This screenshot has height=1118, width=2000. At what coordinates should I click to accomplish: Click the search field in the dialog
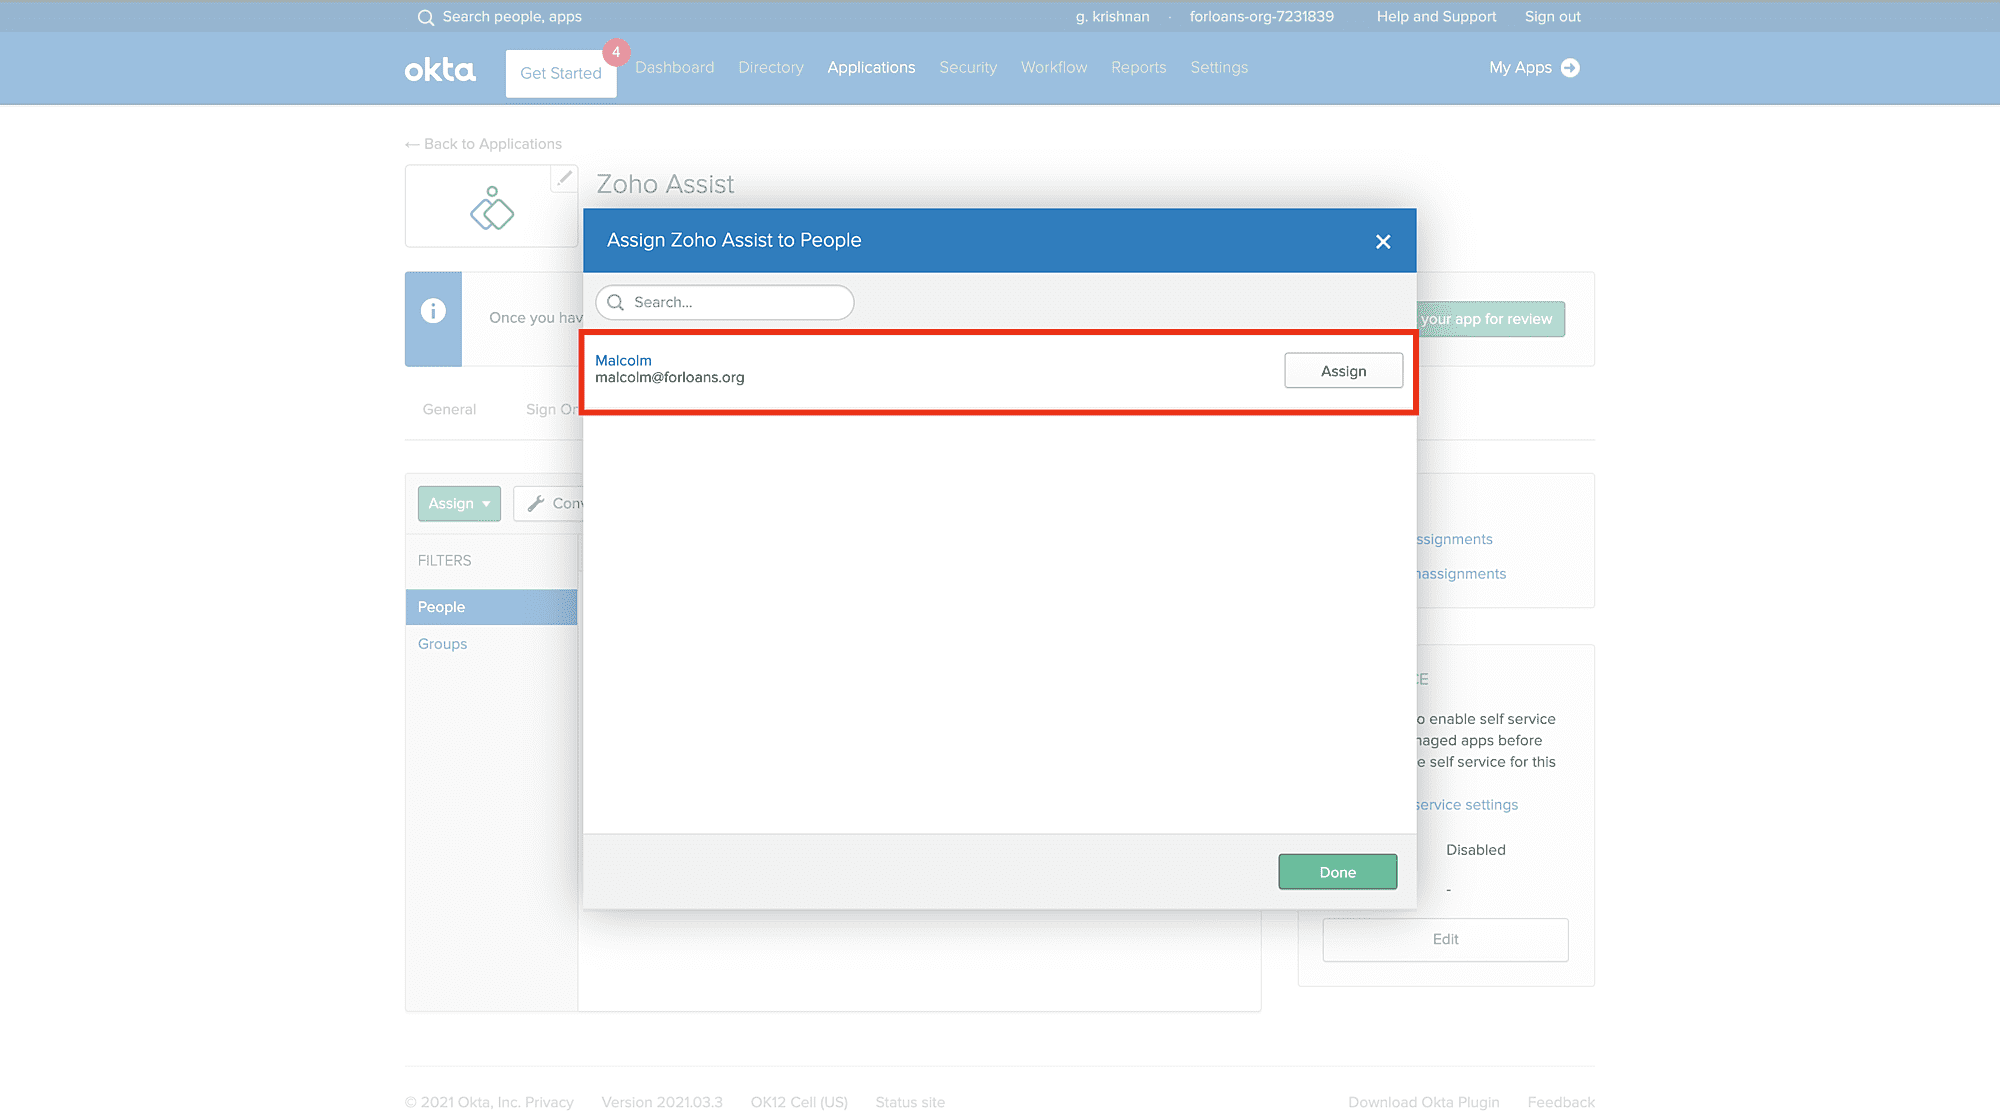tap(725, 302)
